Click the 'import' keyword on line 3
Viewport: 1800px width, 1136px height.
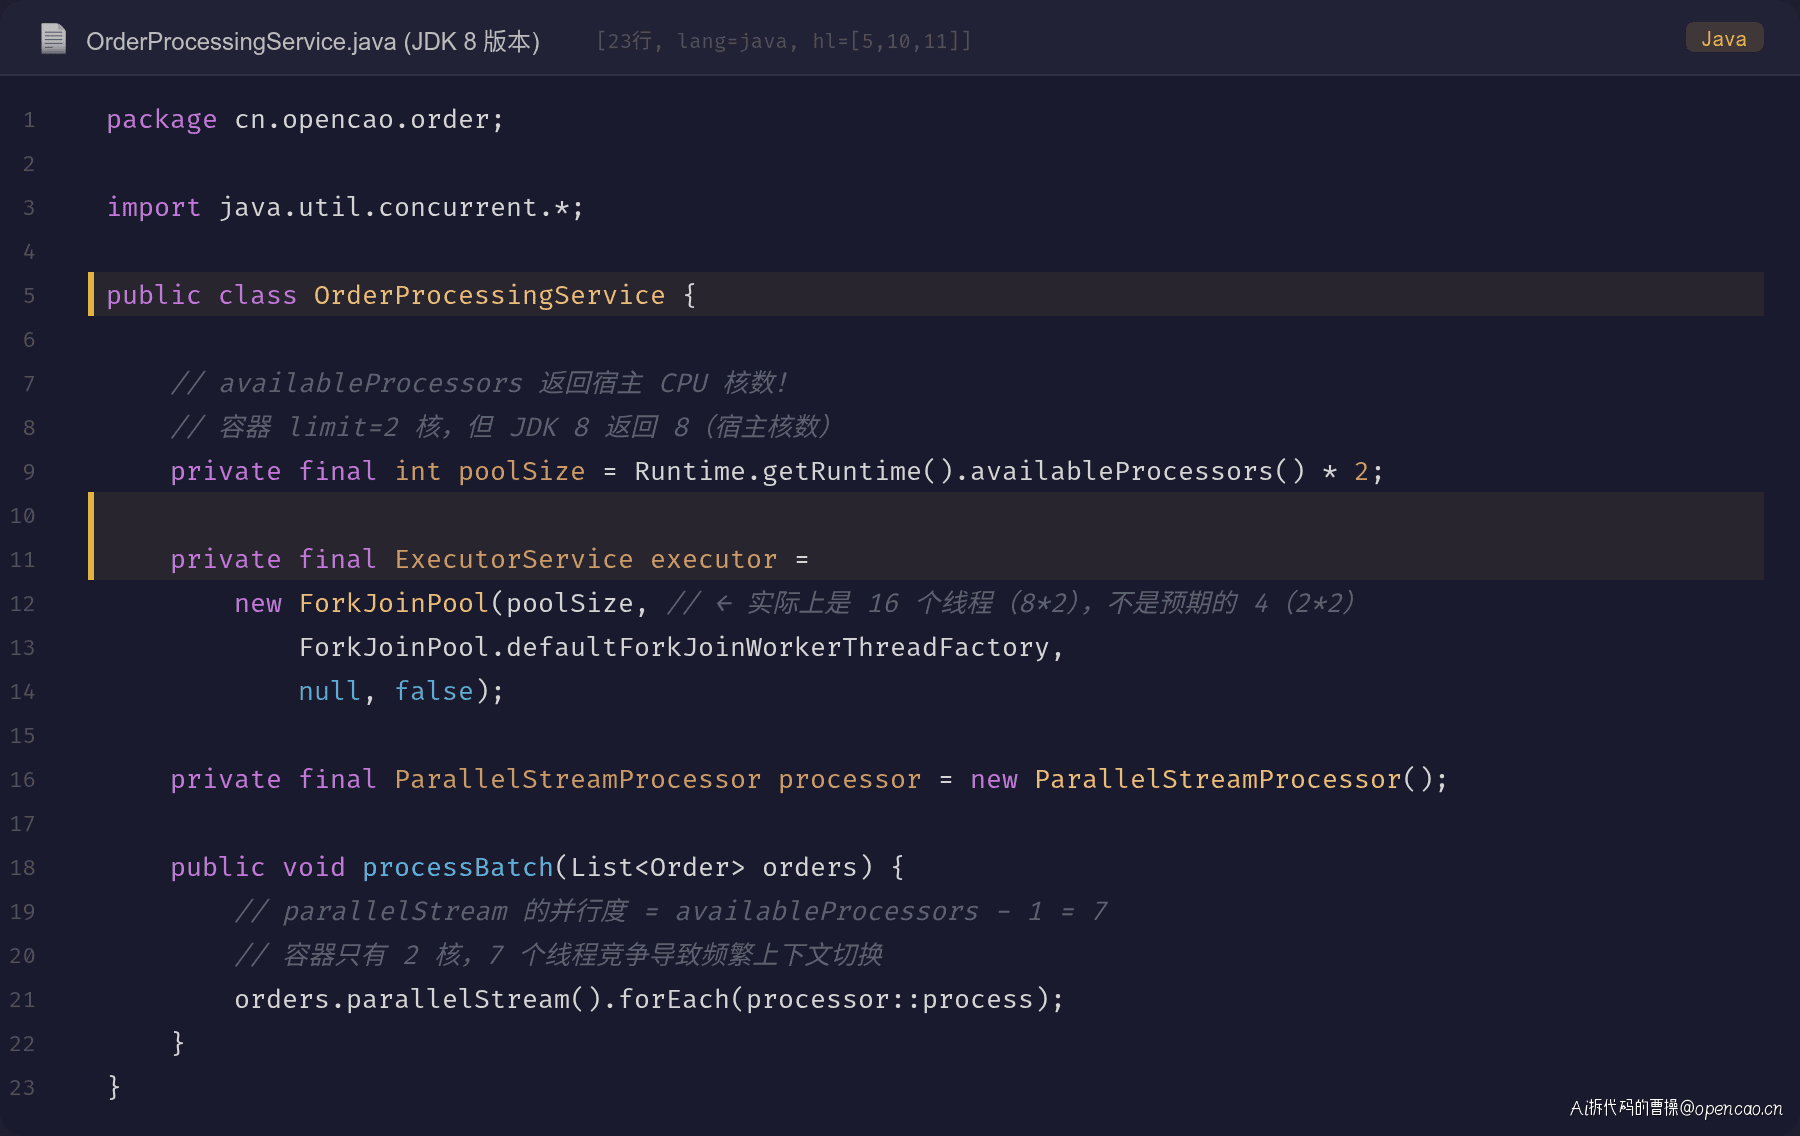tap(153, 208)
